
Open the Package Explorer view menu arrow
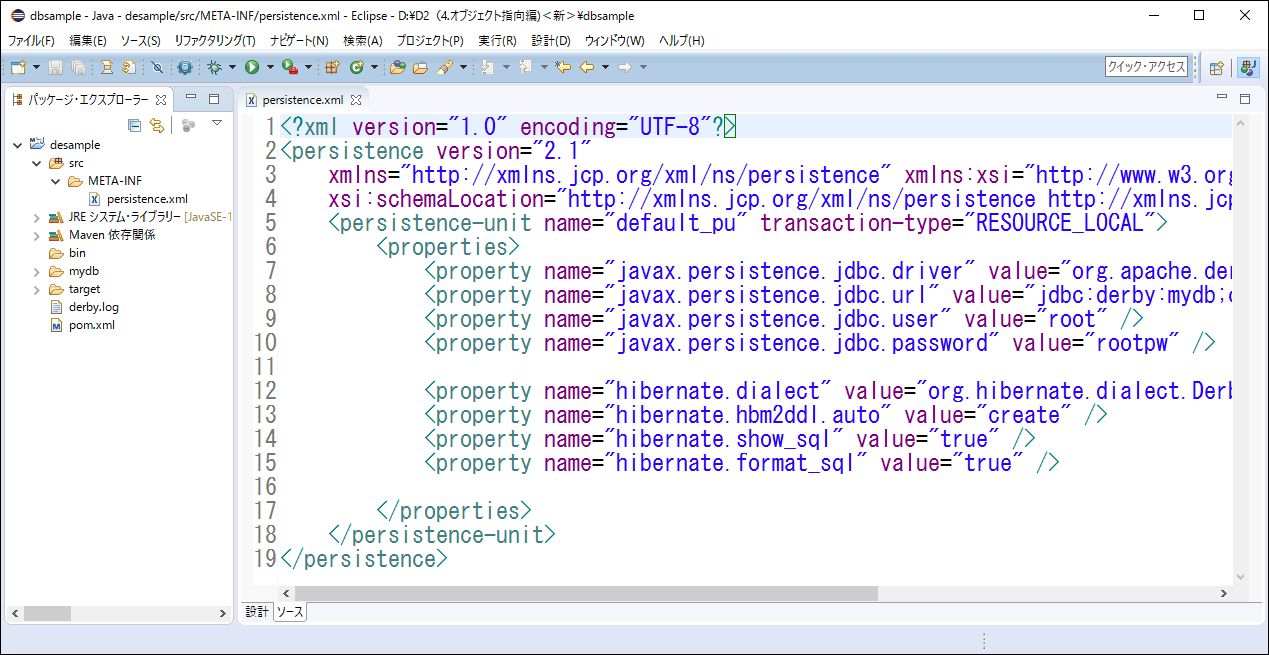pyautogui.click(x=217, y=124)
